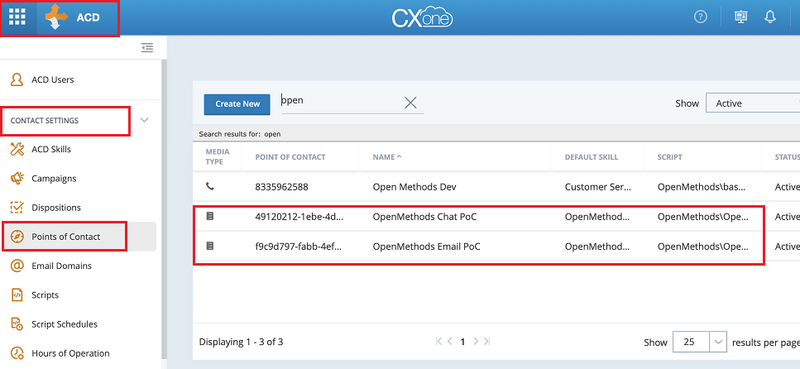Clear the search with the X icon

(x=410, y=103)
